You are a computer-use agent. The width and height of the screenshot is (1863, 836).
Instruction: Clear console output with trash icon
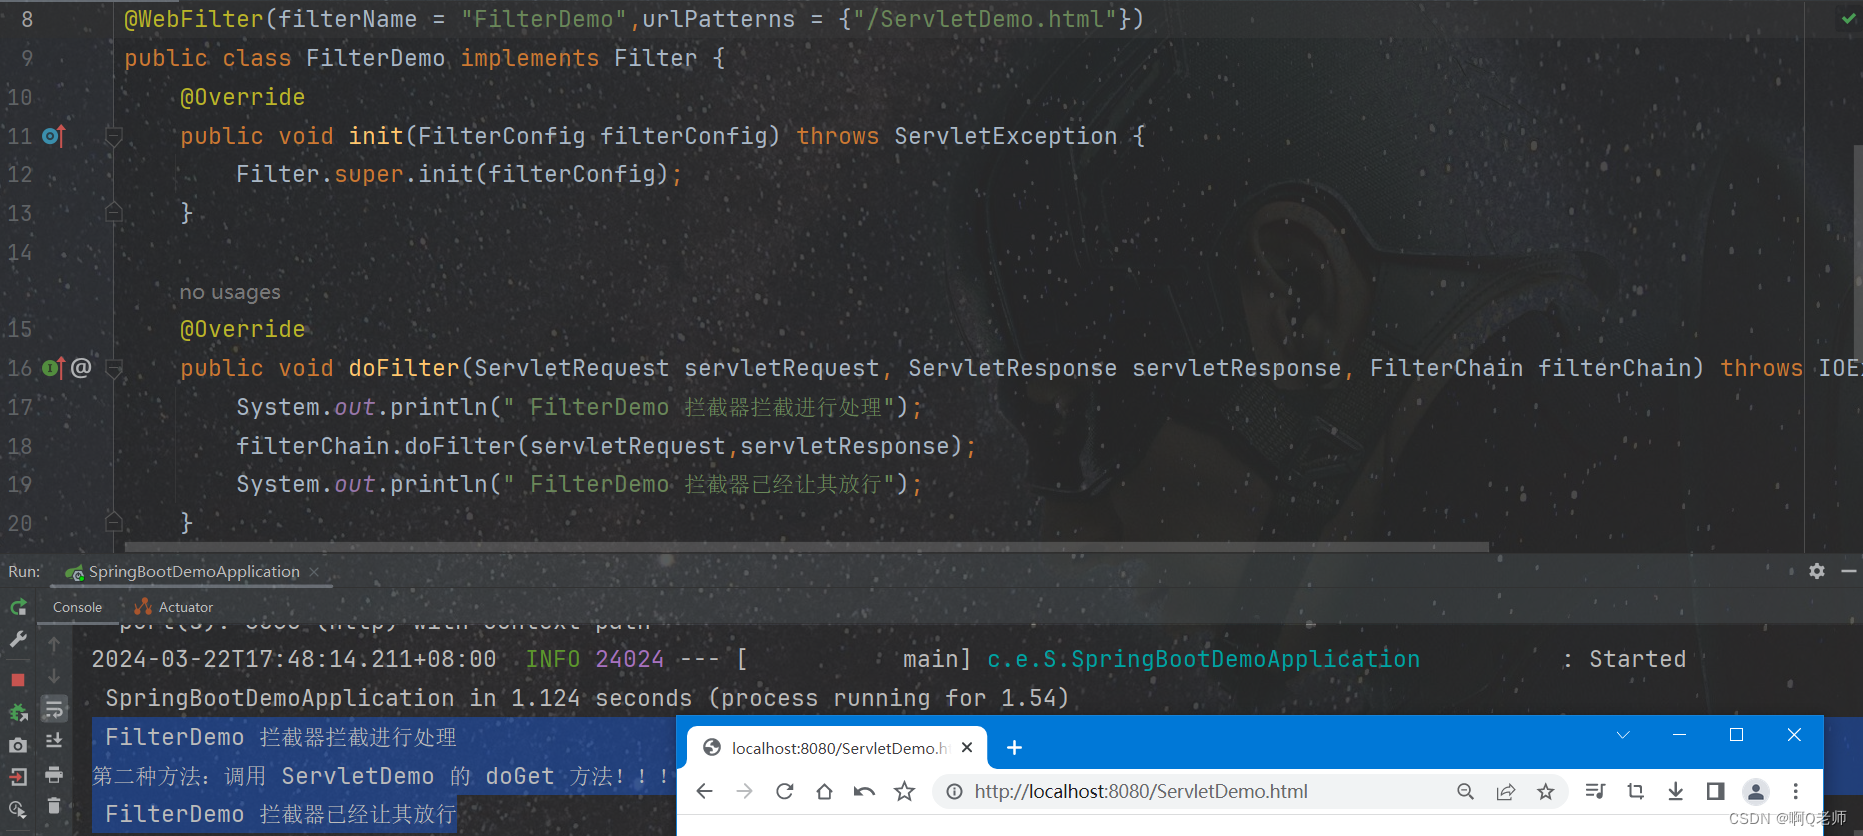tap(54, 806)
